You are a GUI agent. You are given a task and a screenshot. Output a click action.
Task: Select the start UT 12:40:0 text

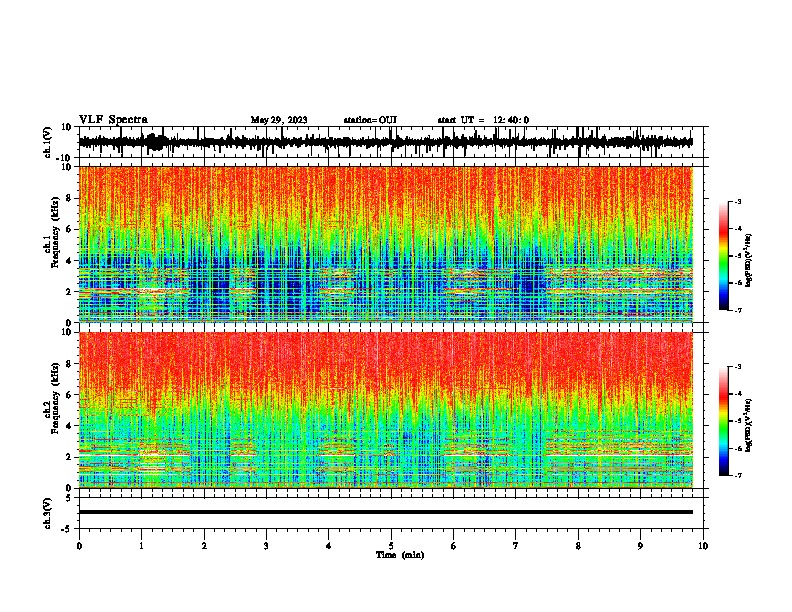483,120
